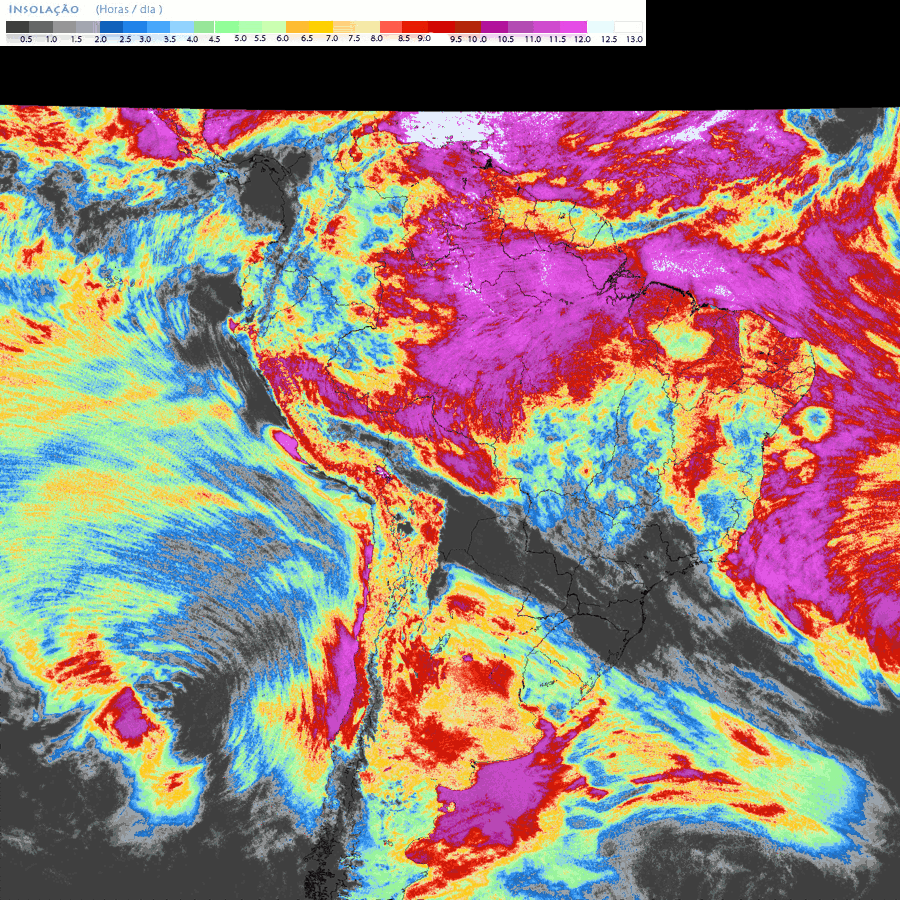This screenshot has height=900, width=900.
Task: Click the '5.5' legend value
Action: [x=260, y=38]
